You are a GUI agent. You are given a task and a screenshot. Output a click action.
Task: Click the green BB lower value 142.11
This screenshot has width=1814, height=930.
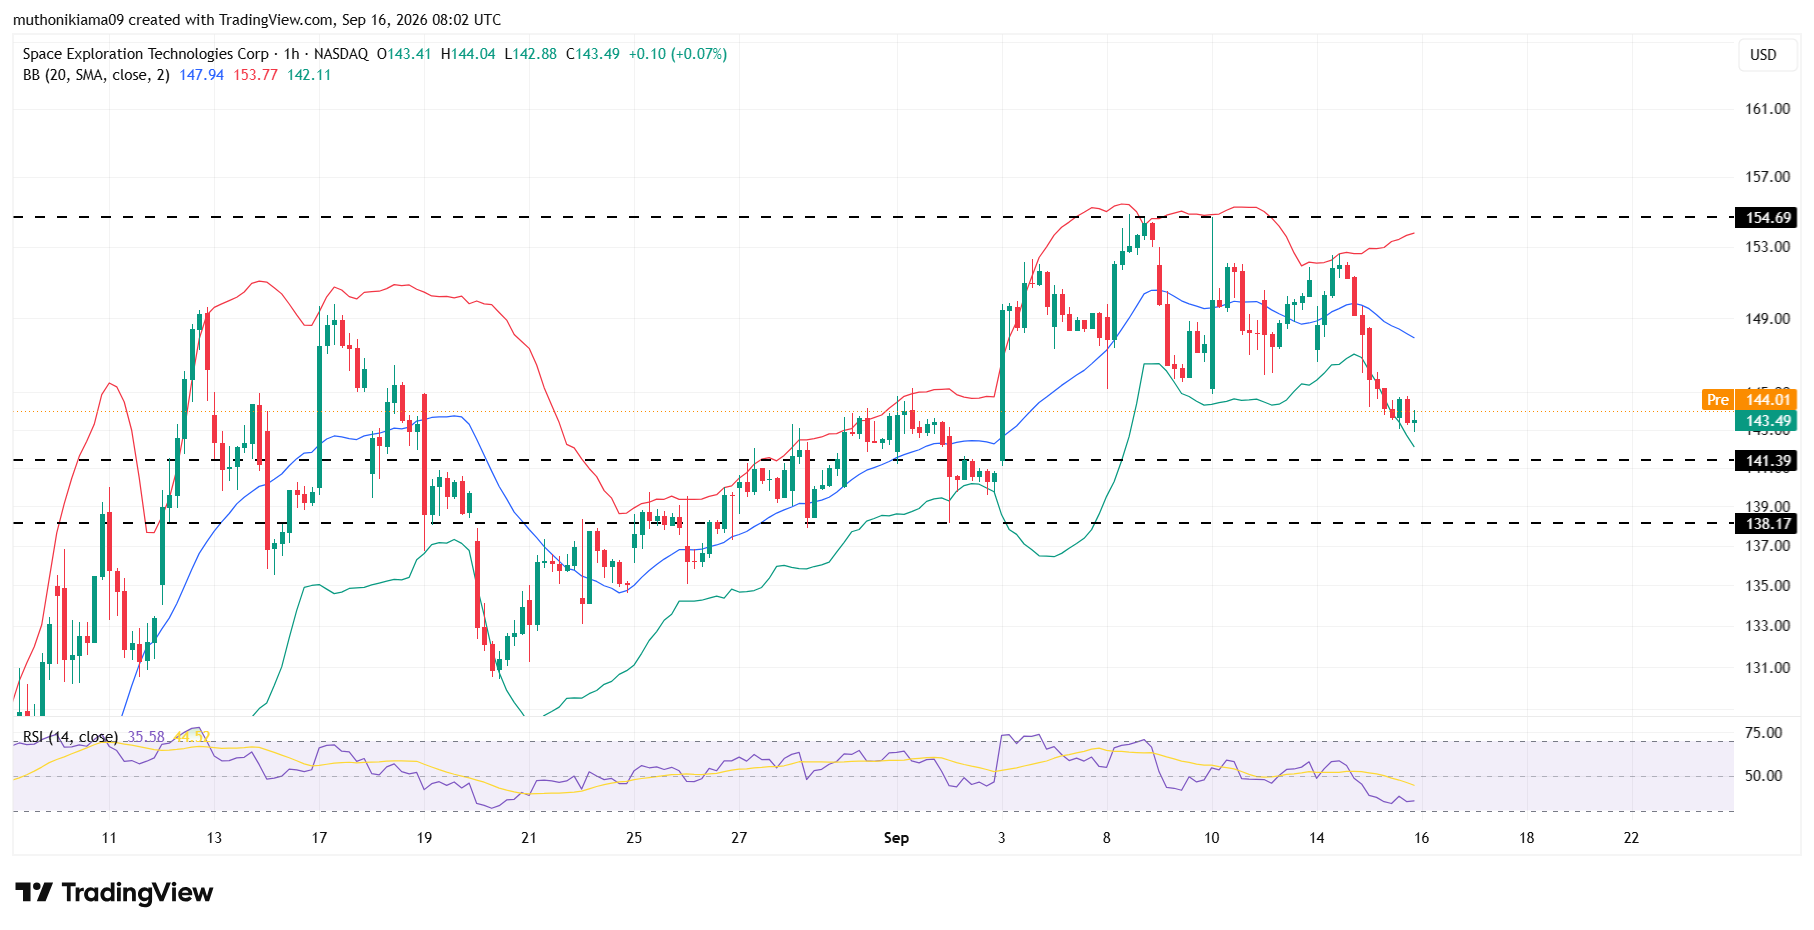click(x=309, y=75)
